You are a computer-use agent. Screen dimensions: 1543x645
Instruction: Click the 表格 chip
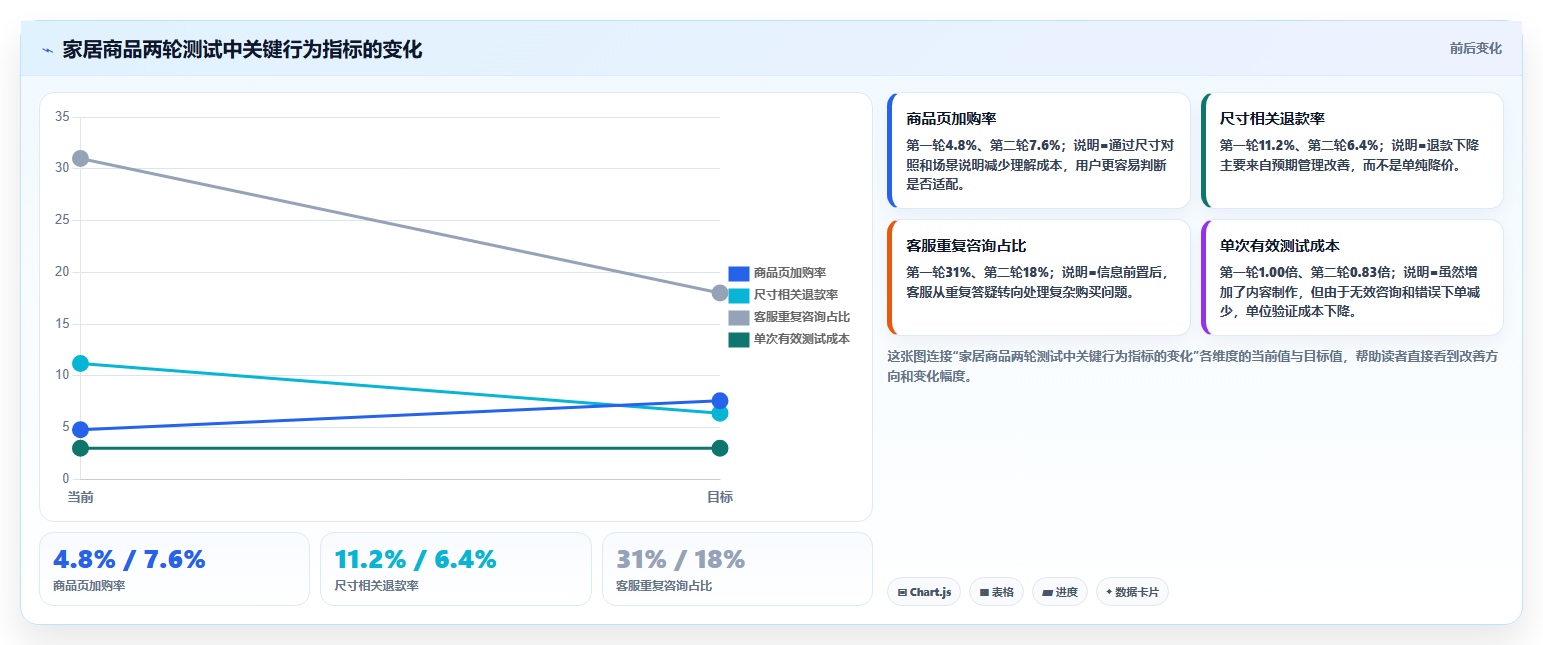coord(996,592)
